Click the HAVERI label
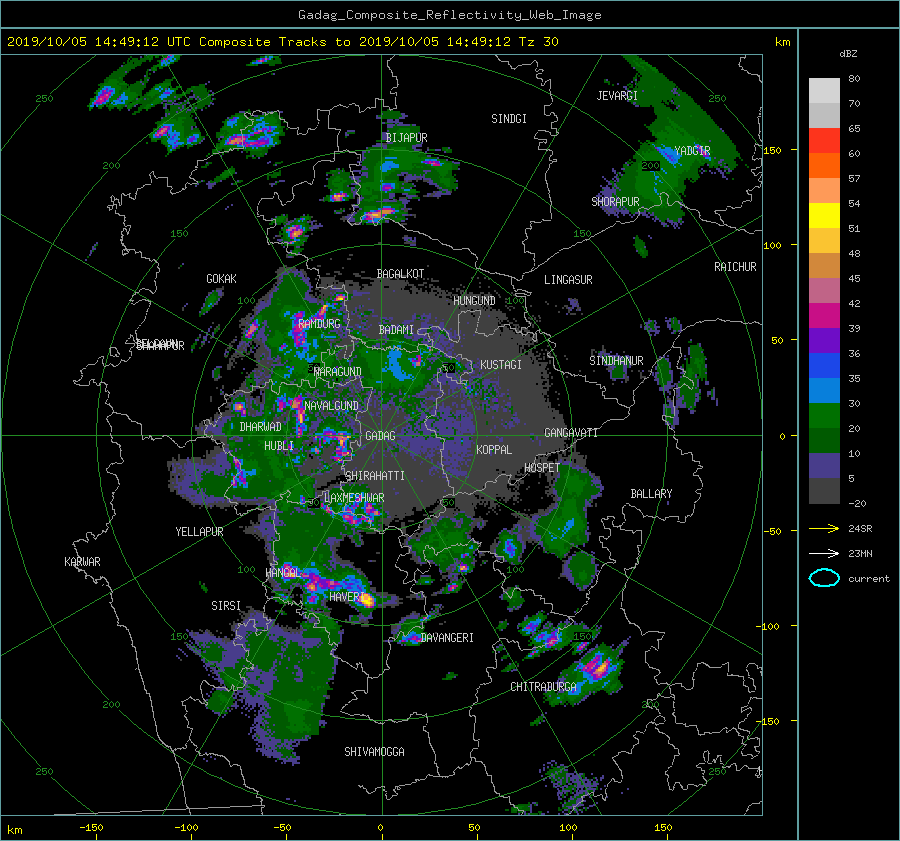 coord(347,596)
